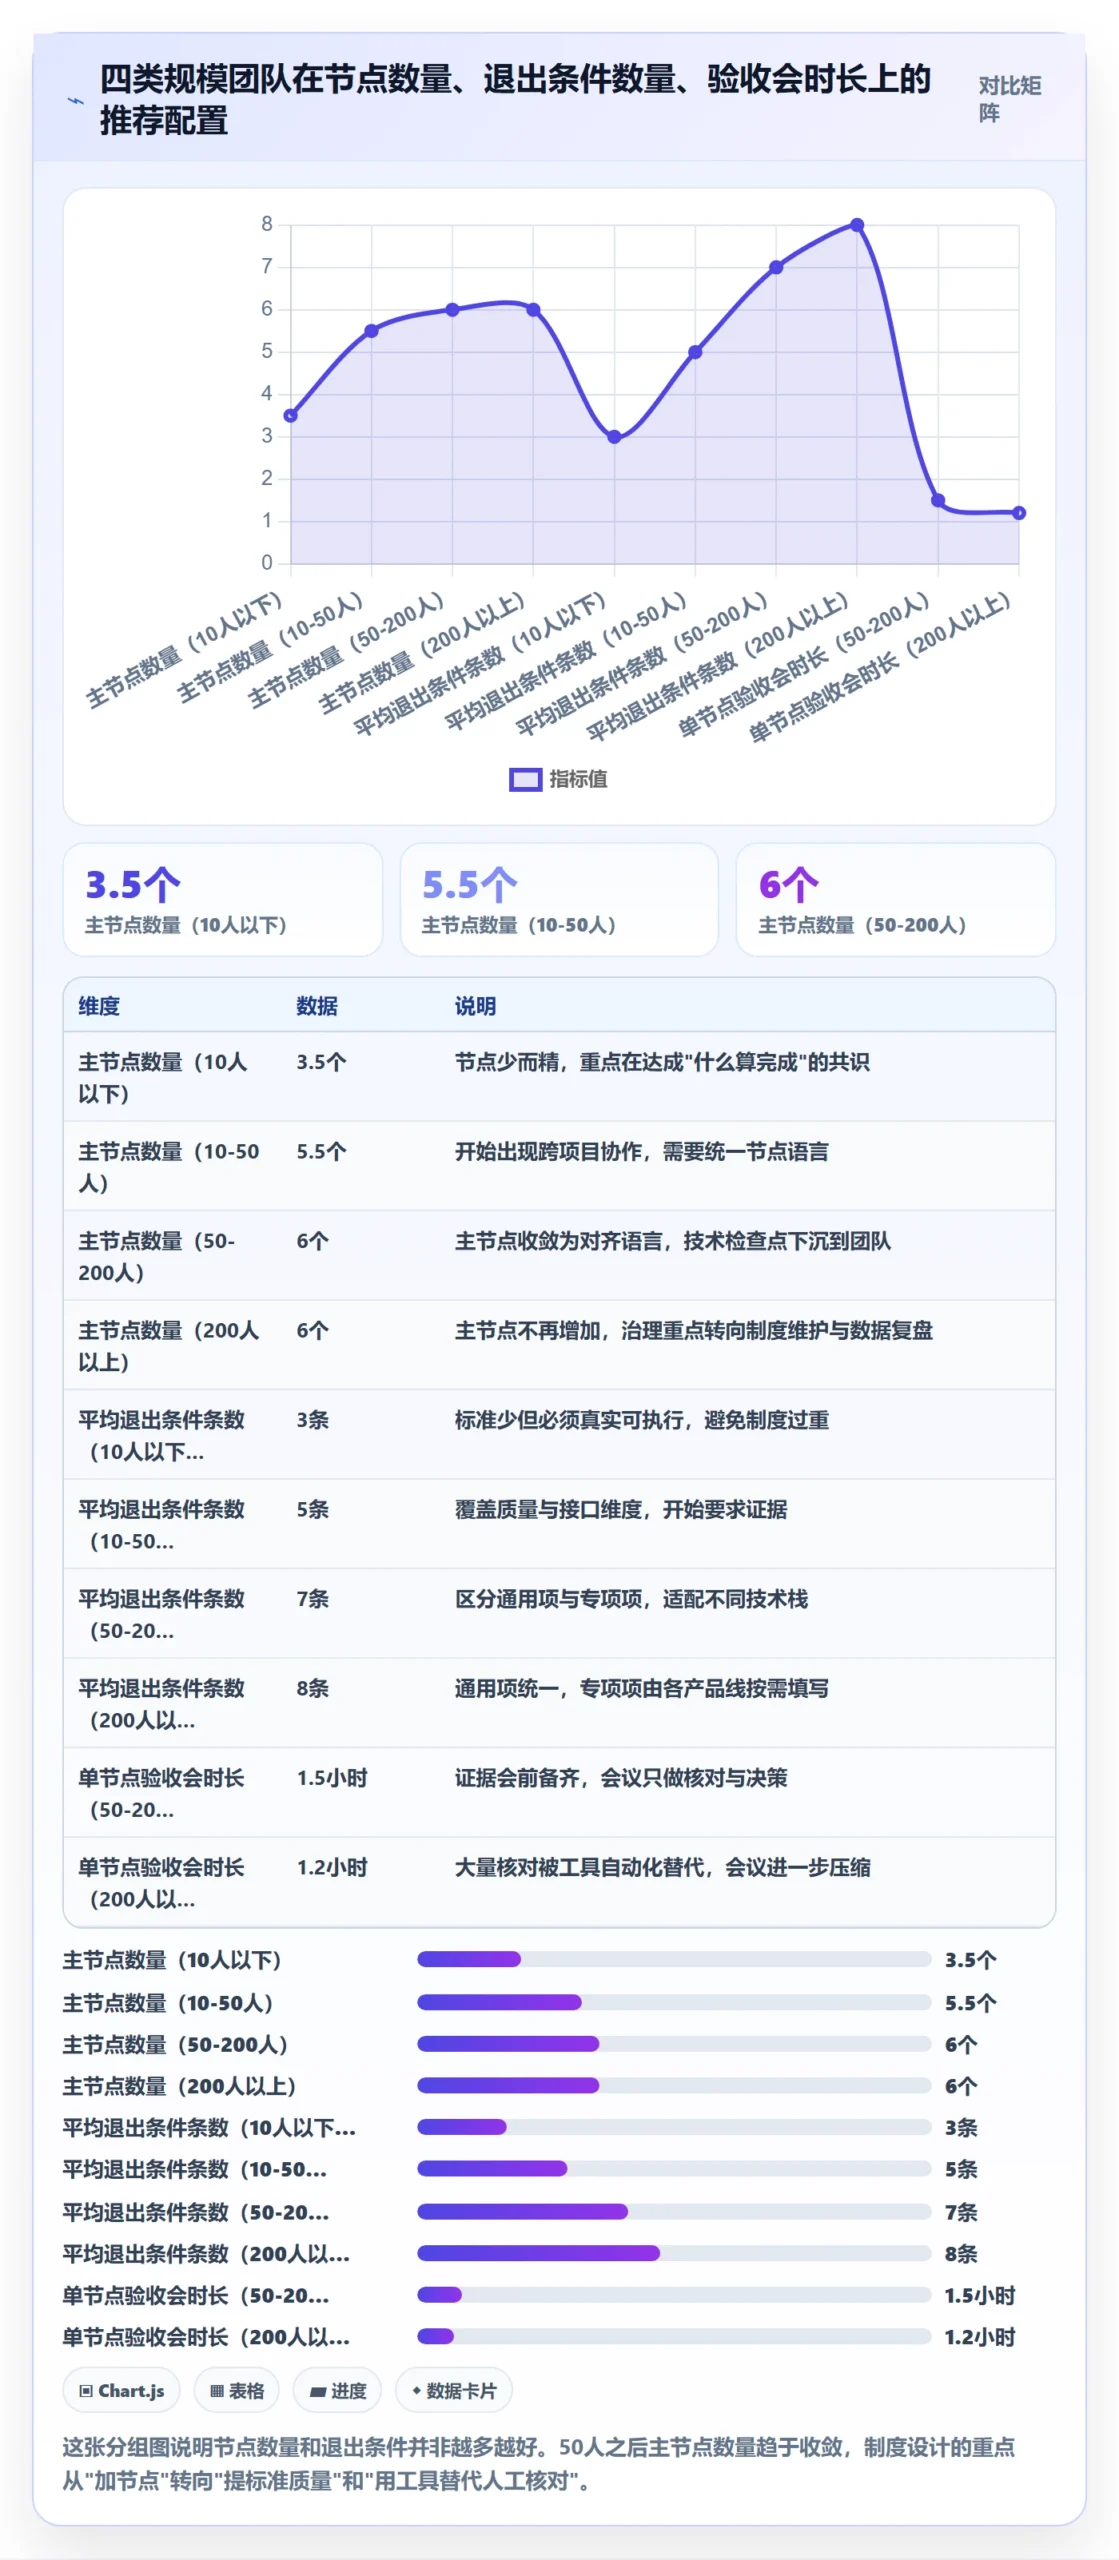Click the chart point for 单节点验收会时长（200人以上）
The image size is (1119, 2560).
(1019, 513)
